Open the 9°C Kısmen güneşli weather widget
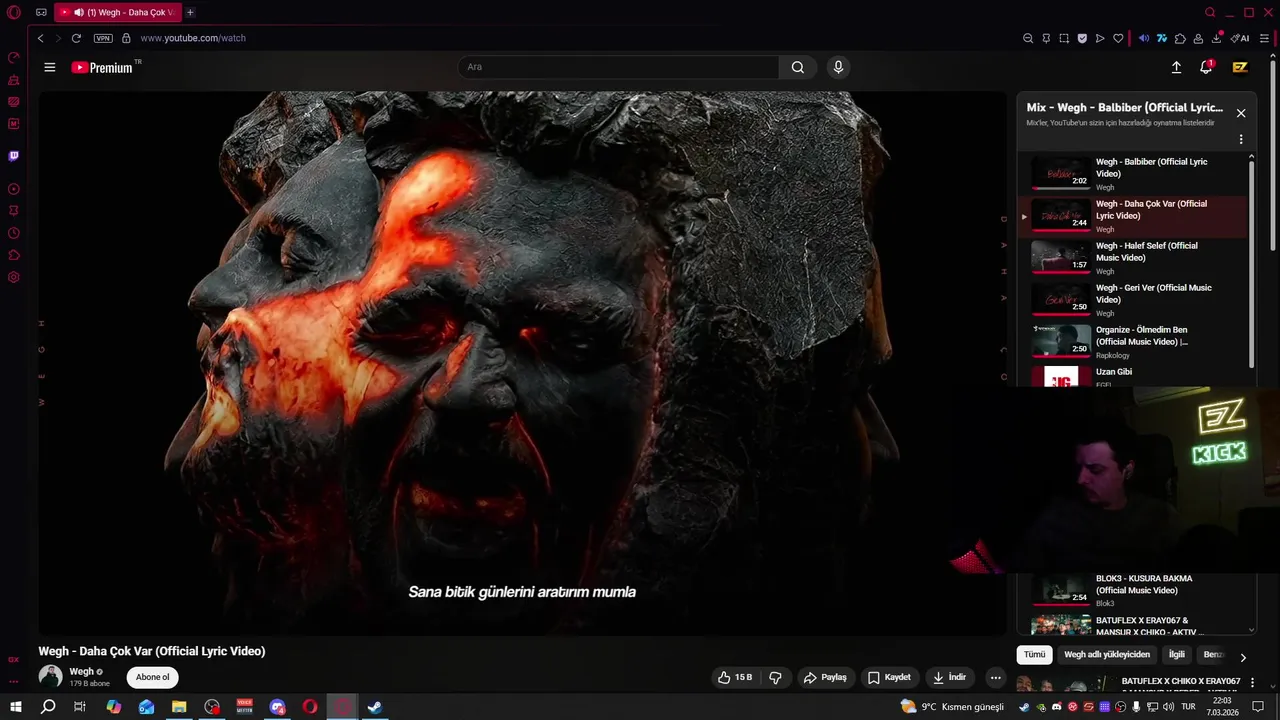The width and height of the screenshot is (1280, 720). [952, 707]
